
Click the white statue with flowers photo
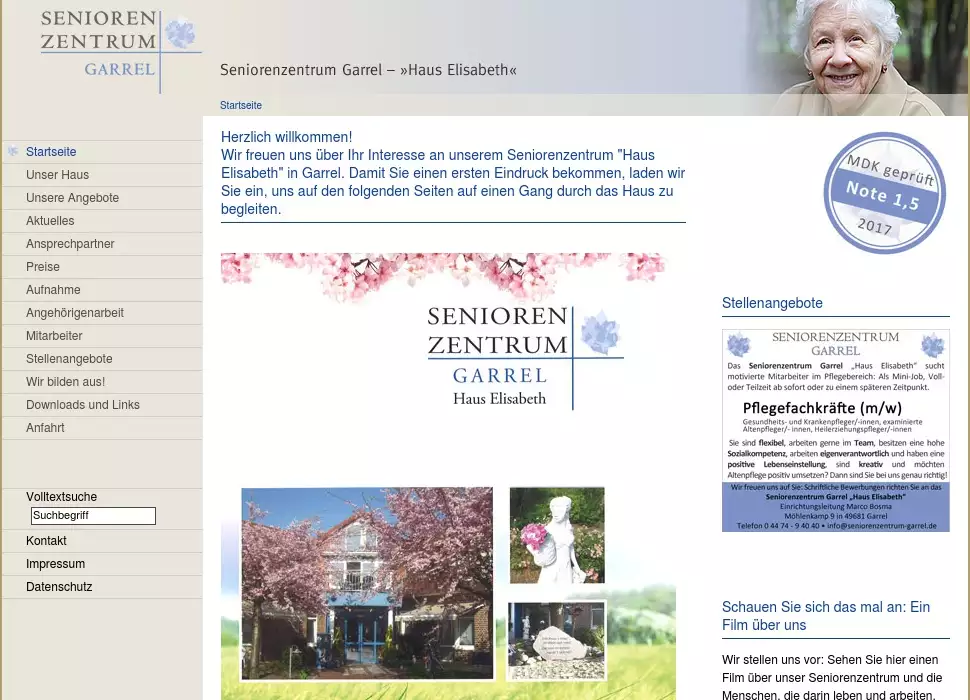tap(557, 535)
